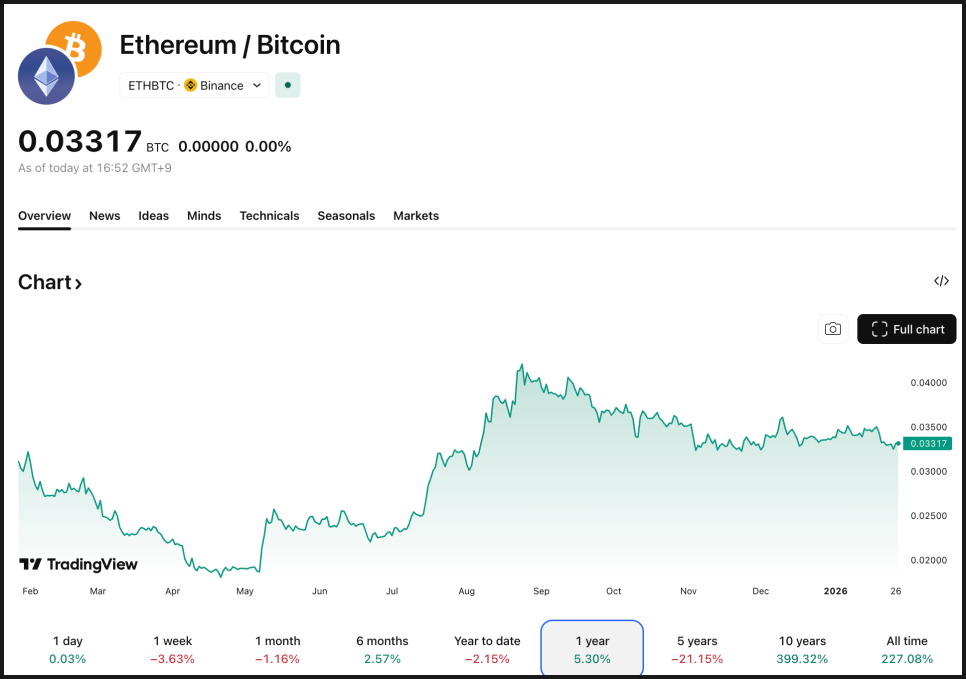966x679 pixels.
Task: Switch to the News tab
Action: pos(104,216)
